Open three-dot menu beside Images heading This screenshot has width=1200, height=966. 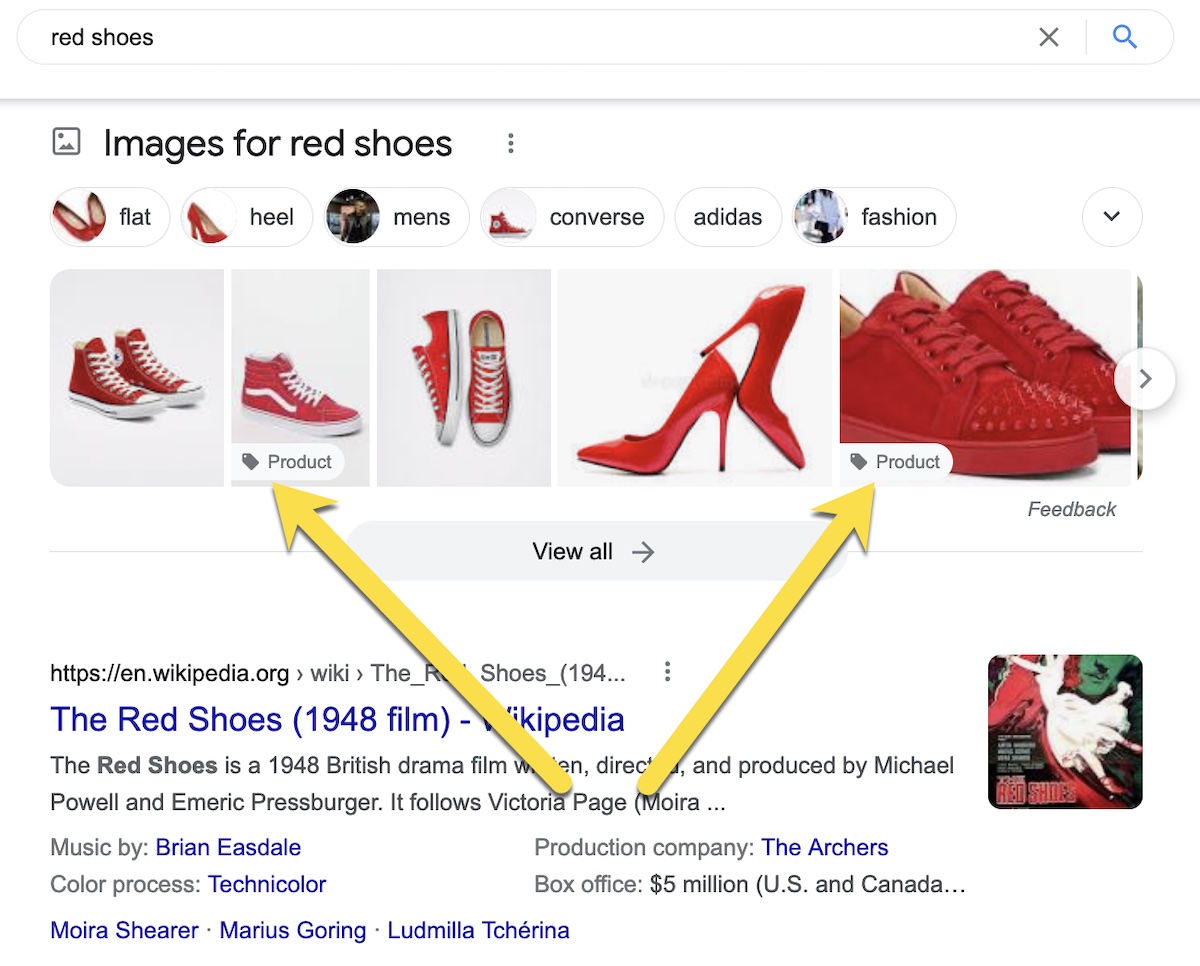pos(511,144)
